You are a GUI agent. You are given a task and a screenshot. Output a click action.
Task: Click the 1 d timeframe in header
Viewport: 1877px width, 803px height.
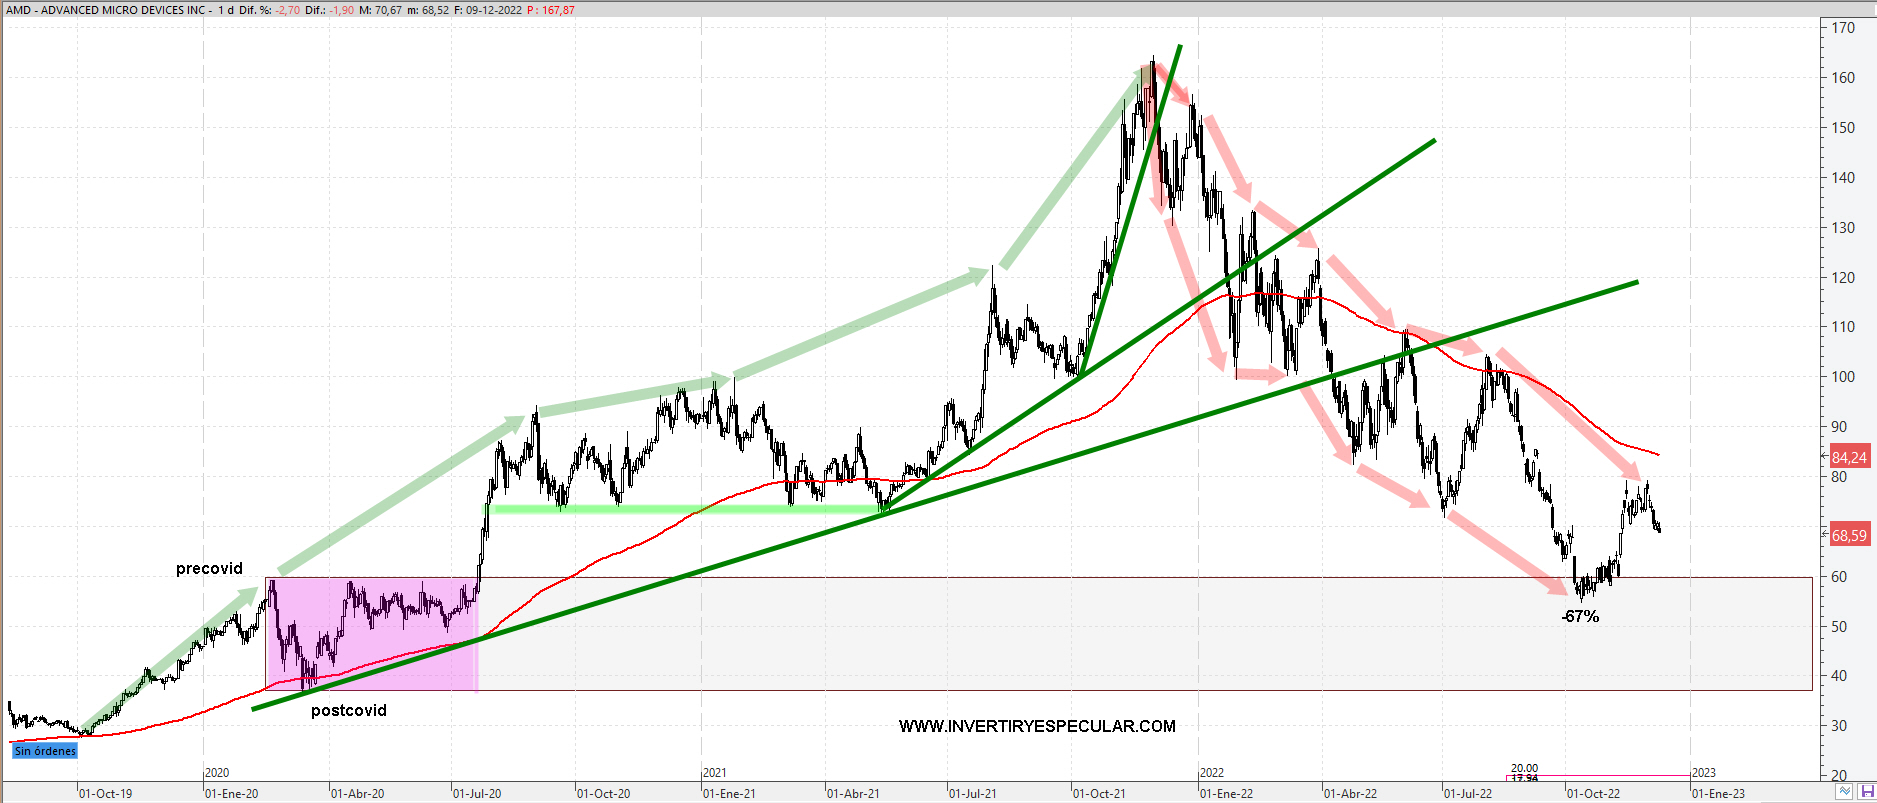pos(226,10)
